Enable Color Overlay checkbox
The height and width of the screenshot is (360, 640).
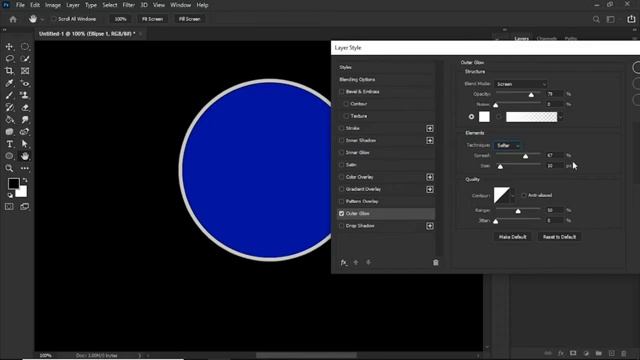(342, 177)
